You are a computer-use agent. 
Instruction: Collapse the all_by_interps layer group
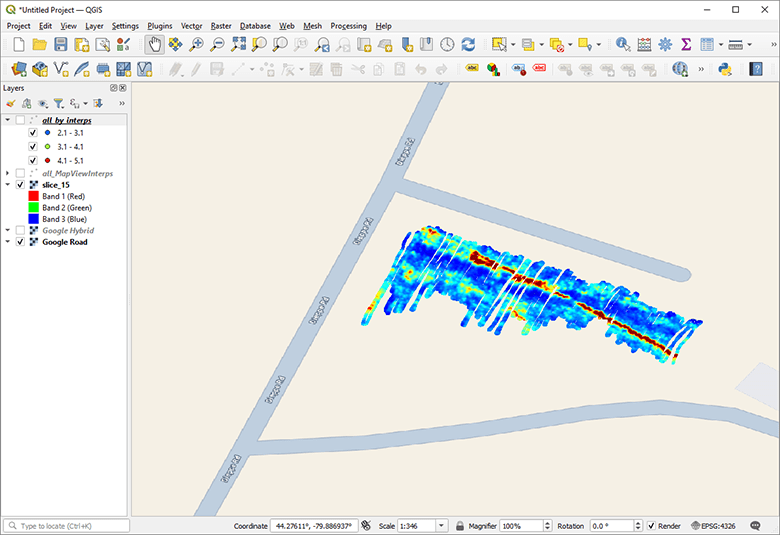(8, 120)
